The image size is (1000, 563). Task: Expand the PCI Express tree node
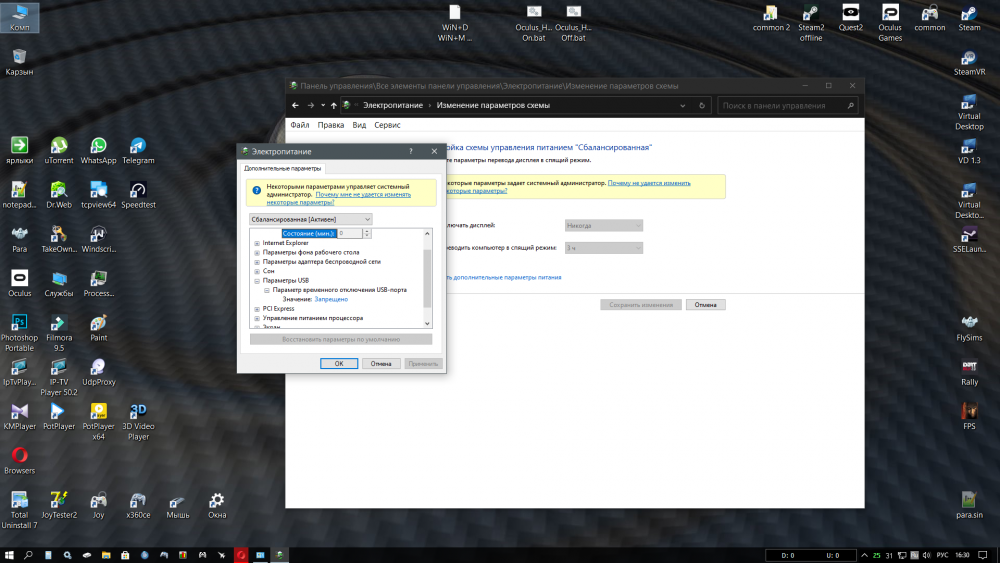257,309
